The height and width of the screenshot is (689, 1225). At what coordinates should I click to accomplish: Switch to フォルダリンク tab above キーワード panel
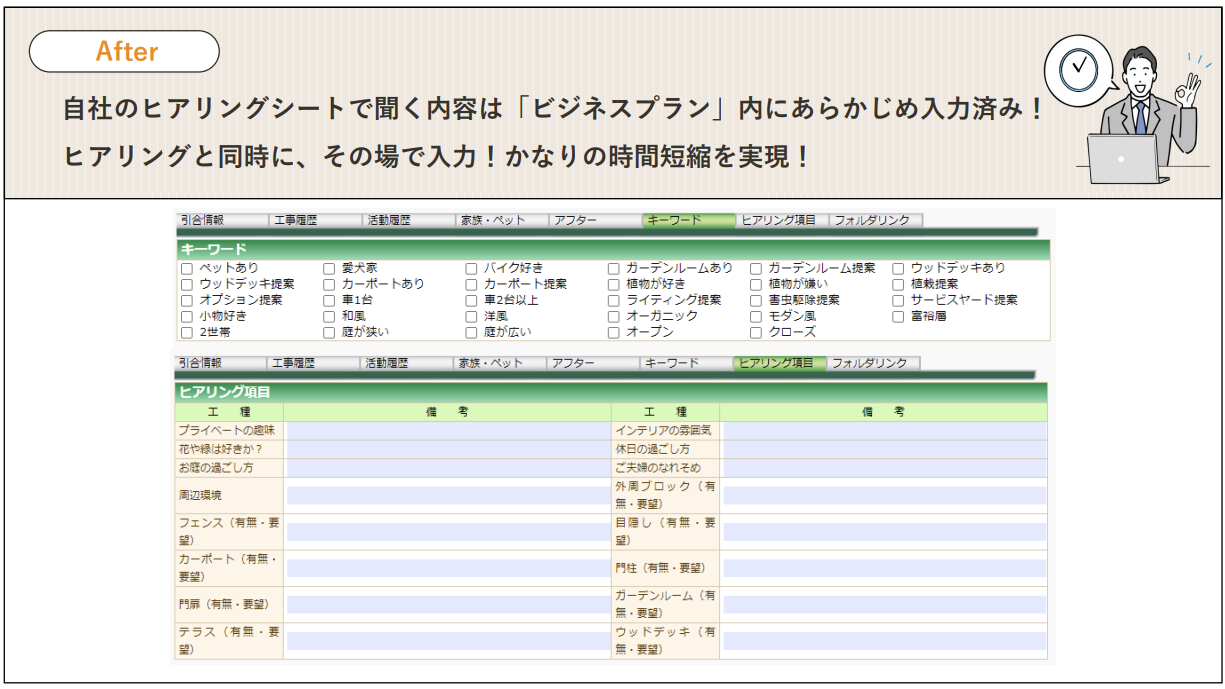pos(874,221)
